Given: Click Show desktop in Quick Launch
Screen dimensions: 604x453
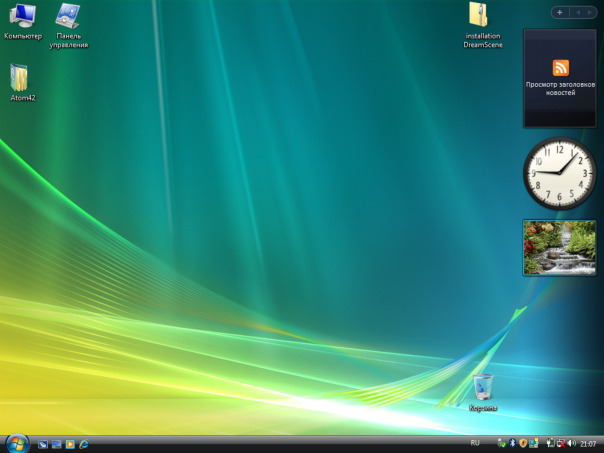Looking at the screenshot, I should pyautogui.click(x=43, y=443).
